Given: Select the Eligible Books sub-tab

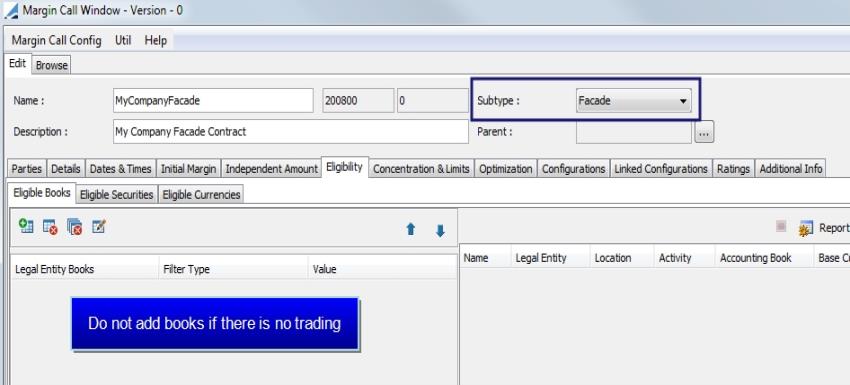Looking at the screenshot, I should (42, 193).
